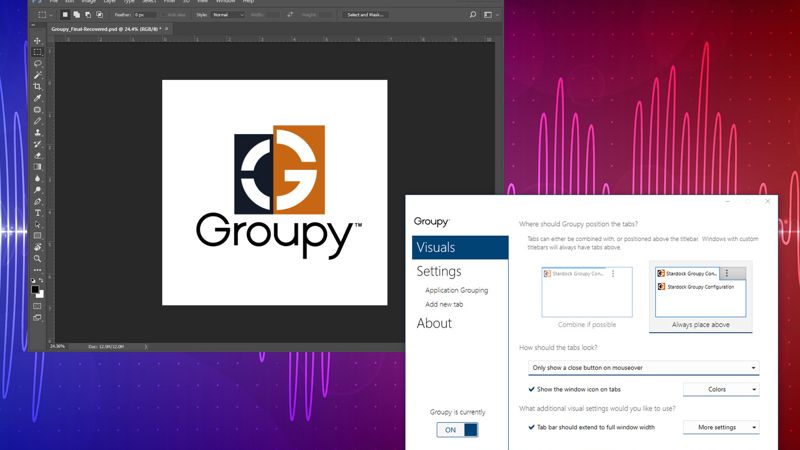800x450 pixels.
Task: Click the Add to Selection icon
Action: [x=76, y=15]
